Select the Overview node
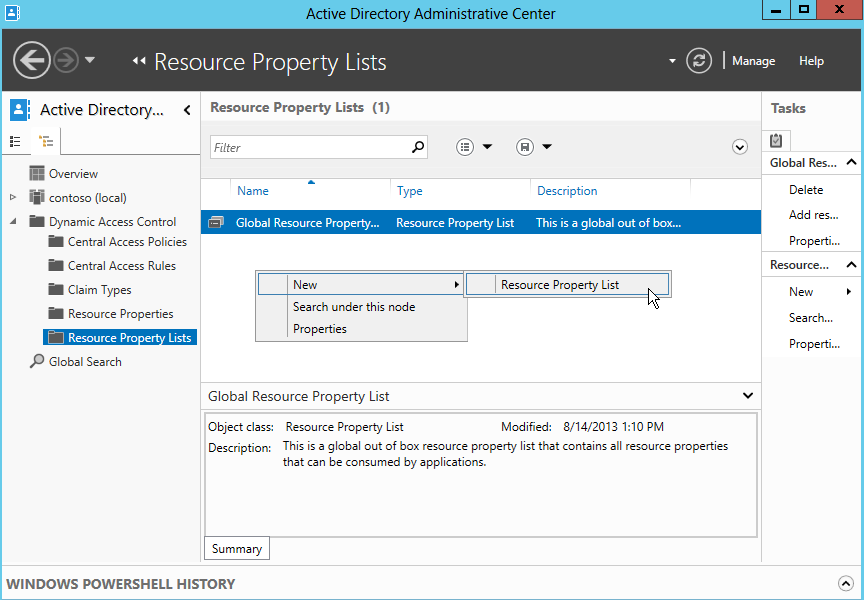Screen dimensions: 864x600 pyautogui.click(x=73, y=174)
